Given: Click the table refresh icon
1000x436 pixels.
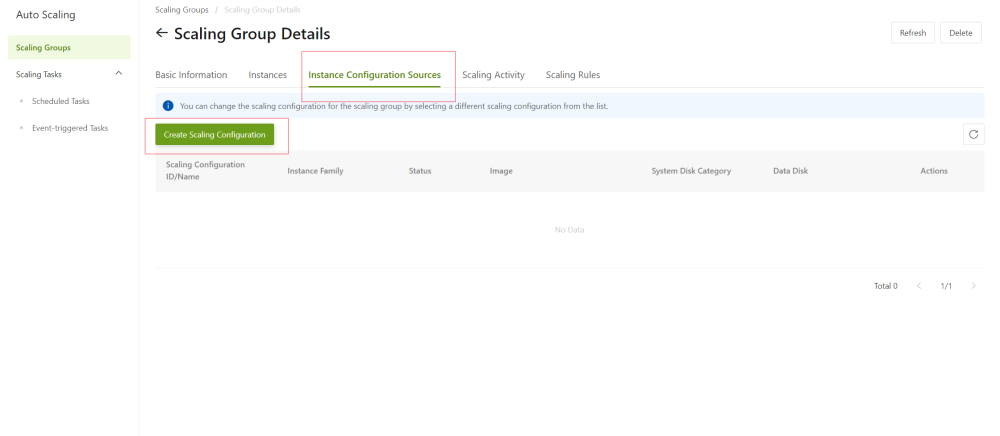Looking at the screenshot, I should click(973, 134).
